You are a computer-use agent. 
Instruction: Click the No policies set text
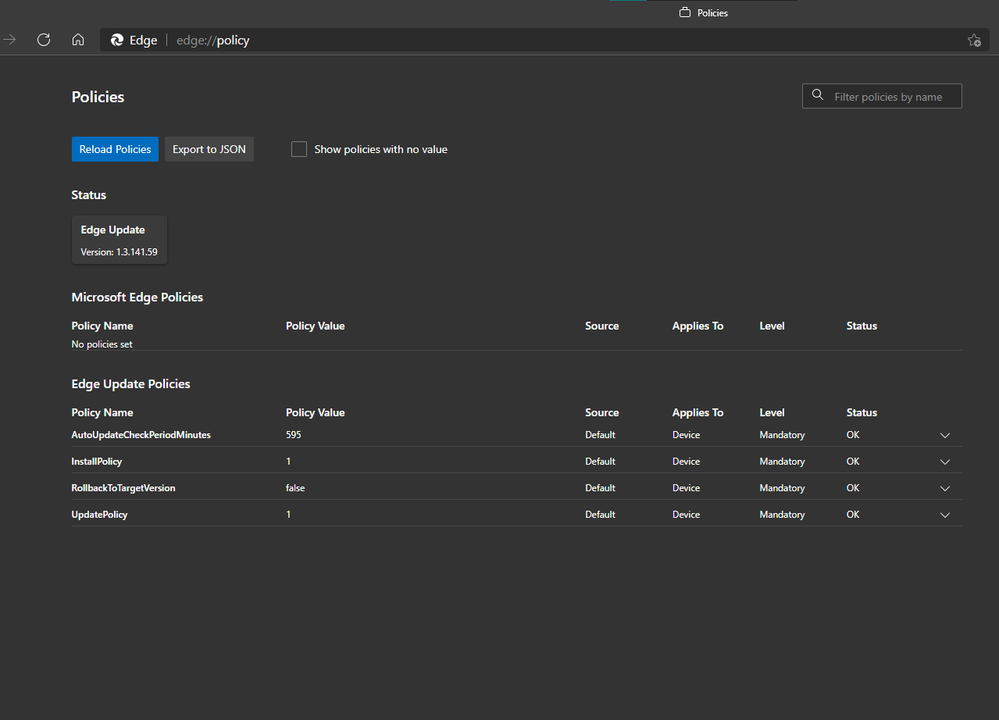(x=102, y=344)
